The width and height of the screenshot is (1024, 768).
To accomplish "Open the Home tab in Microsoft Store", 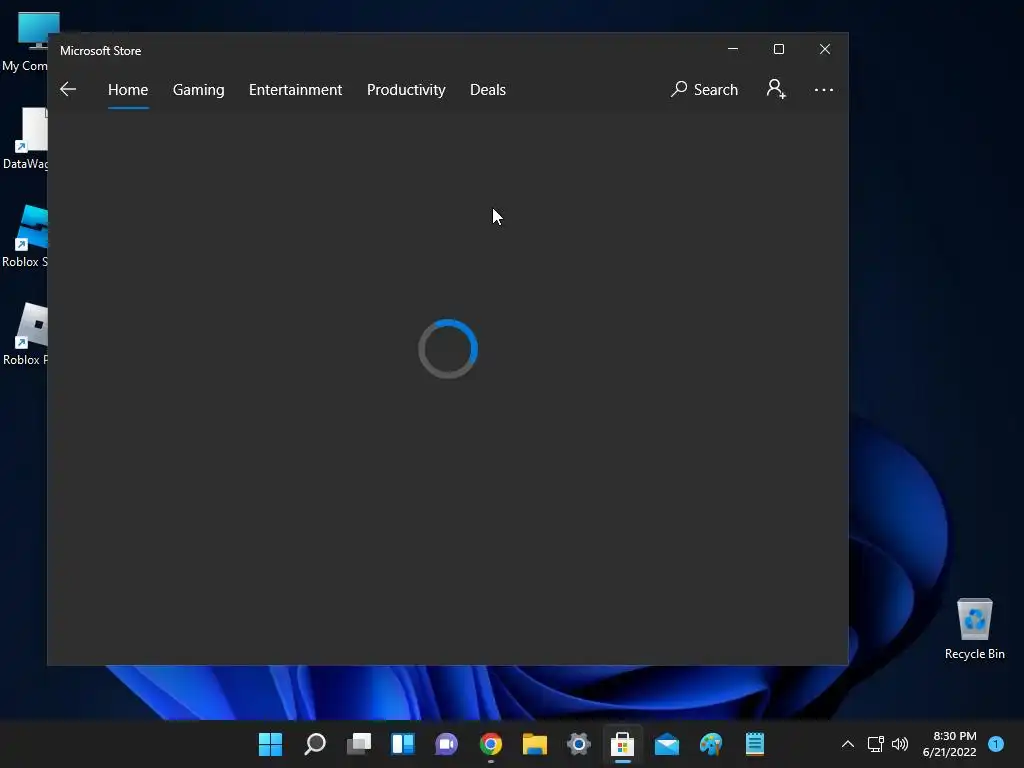I will [128, 89].
